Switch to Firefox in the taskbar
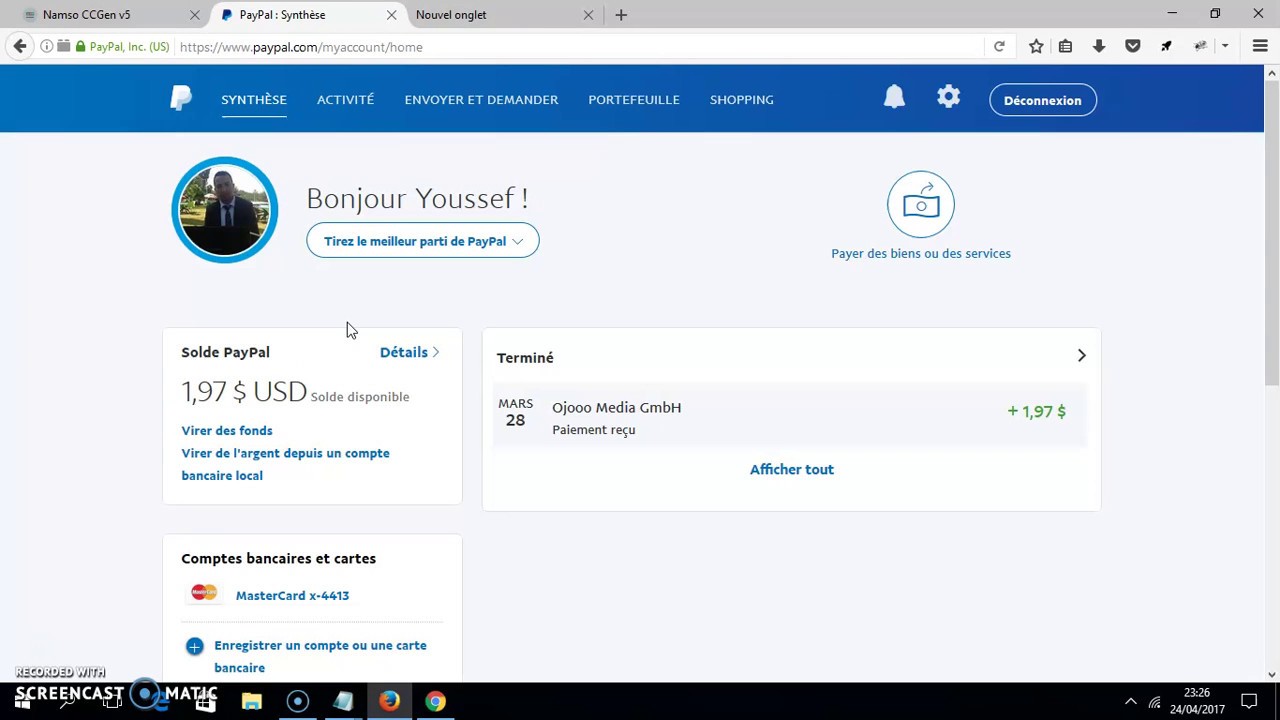Screen dimensions: 1280x720 pyautogui.click(x=389, y=701)
